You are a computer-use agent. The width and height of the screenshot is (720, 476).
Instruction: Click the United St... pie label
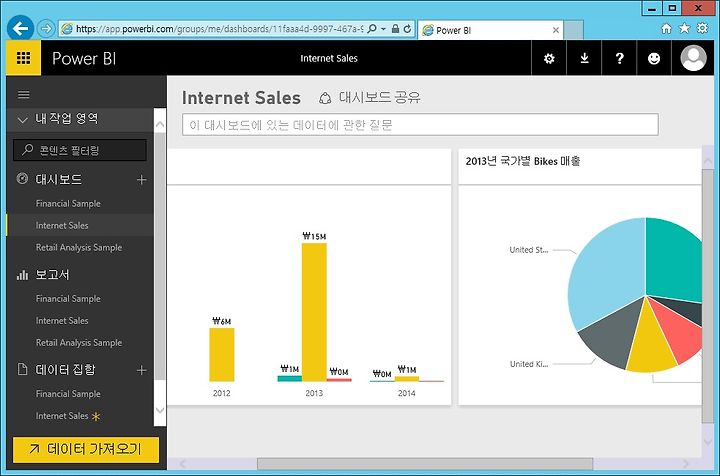(x=529, y=250)
